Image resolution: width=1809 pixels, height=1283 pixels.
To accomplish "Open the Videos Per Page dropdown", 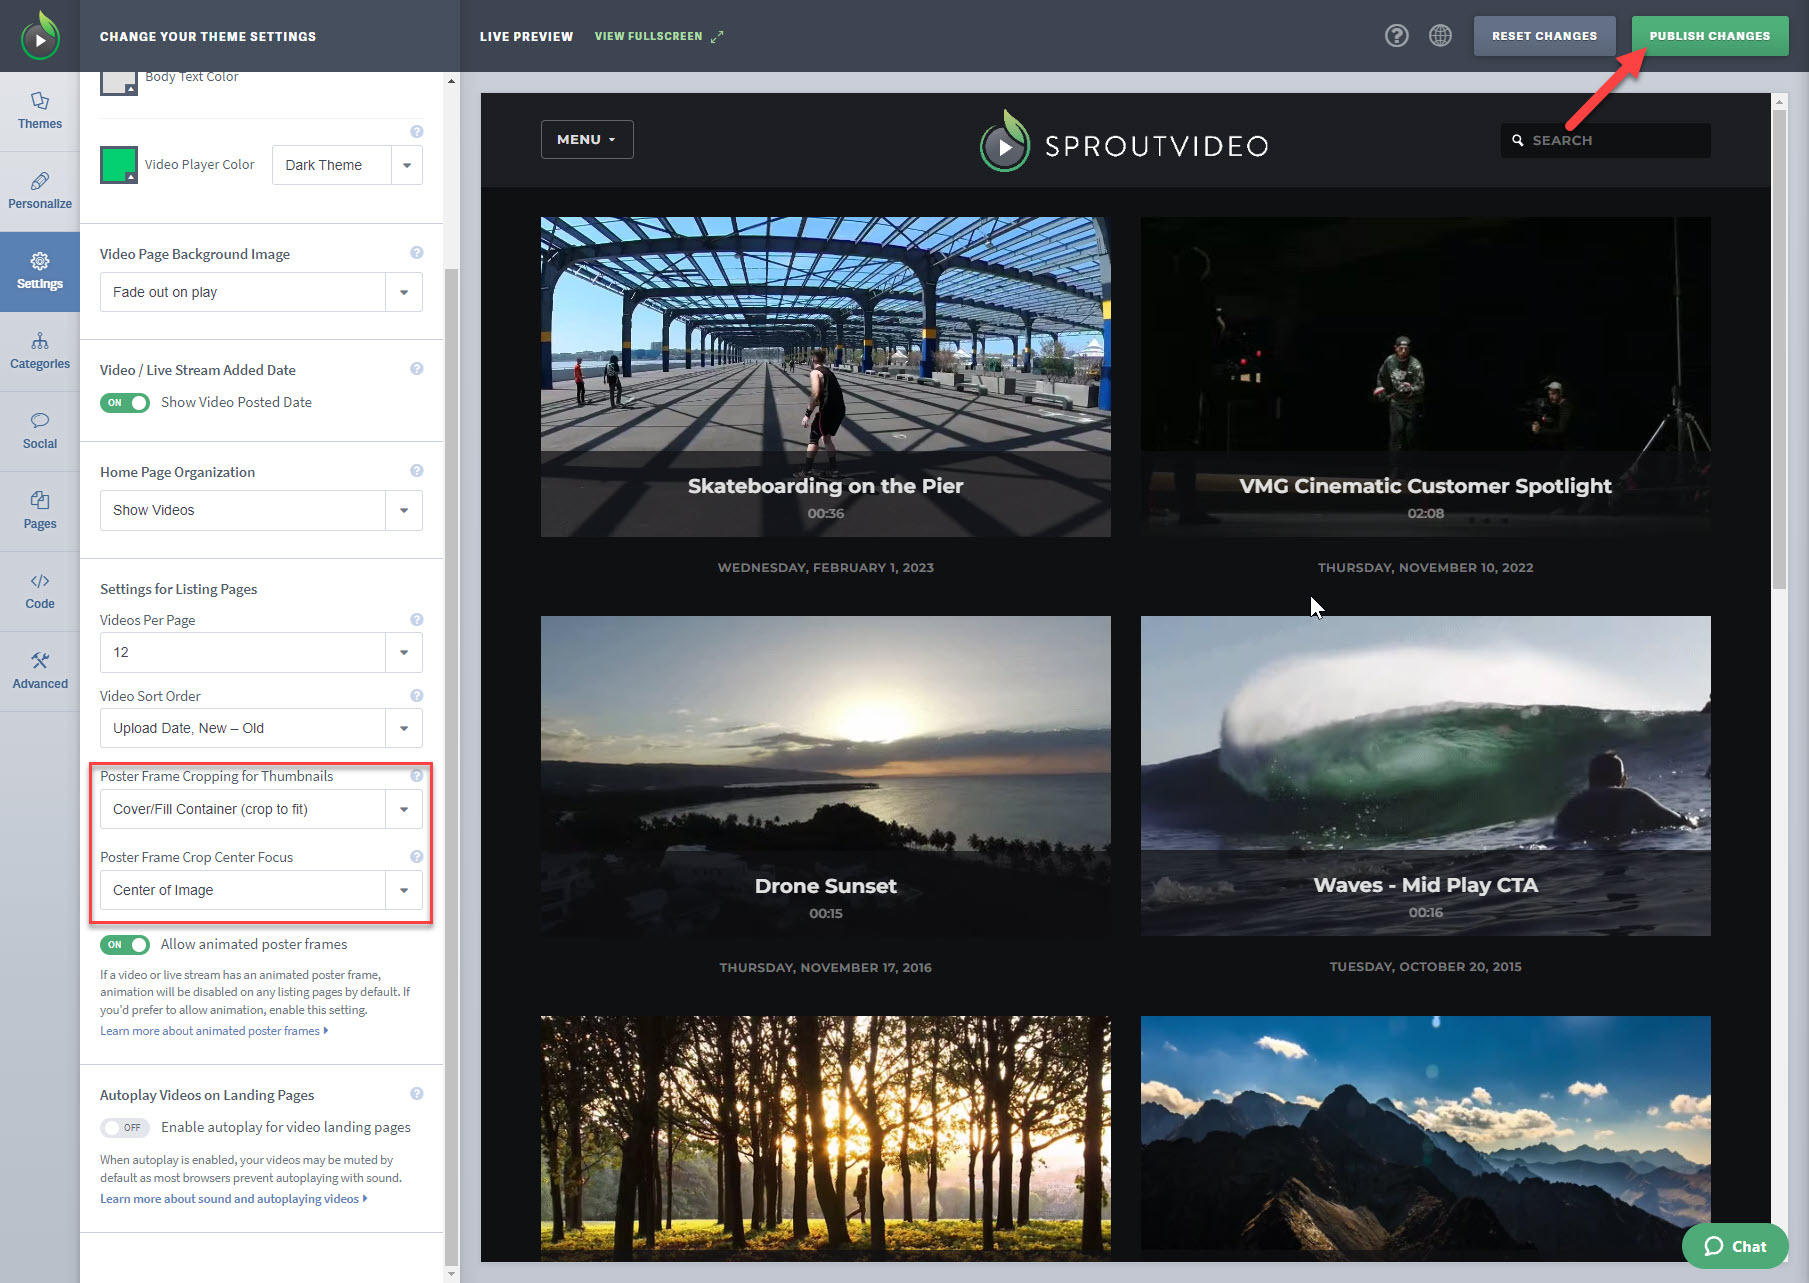I will (x=261, y=652).
